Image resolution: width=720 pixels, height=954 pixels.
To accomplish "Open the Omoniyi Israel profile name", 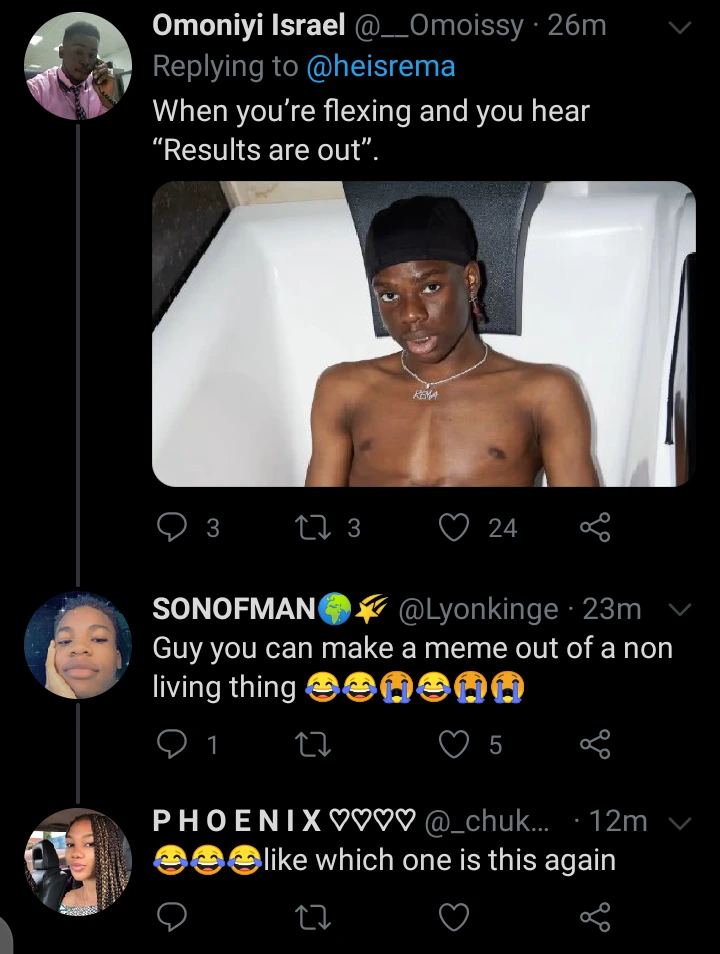I will (249, 26).
